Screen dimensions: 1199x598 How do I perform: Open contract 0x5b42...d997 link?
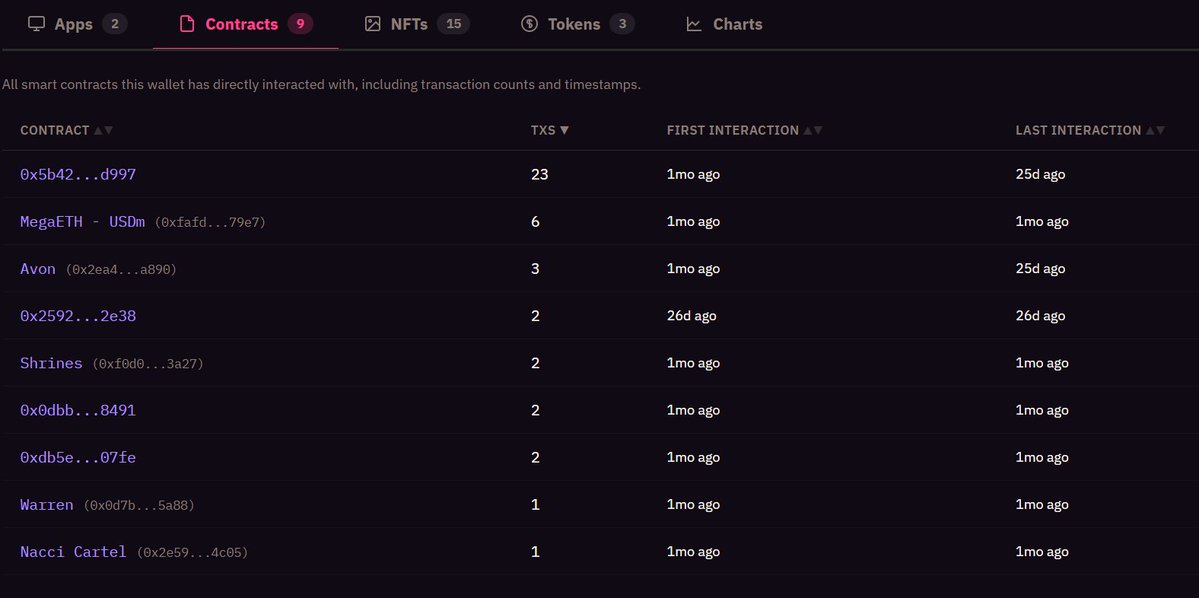point(78,174)
